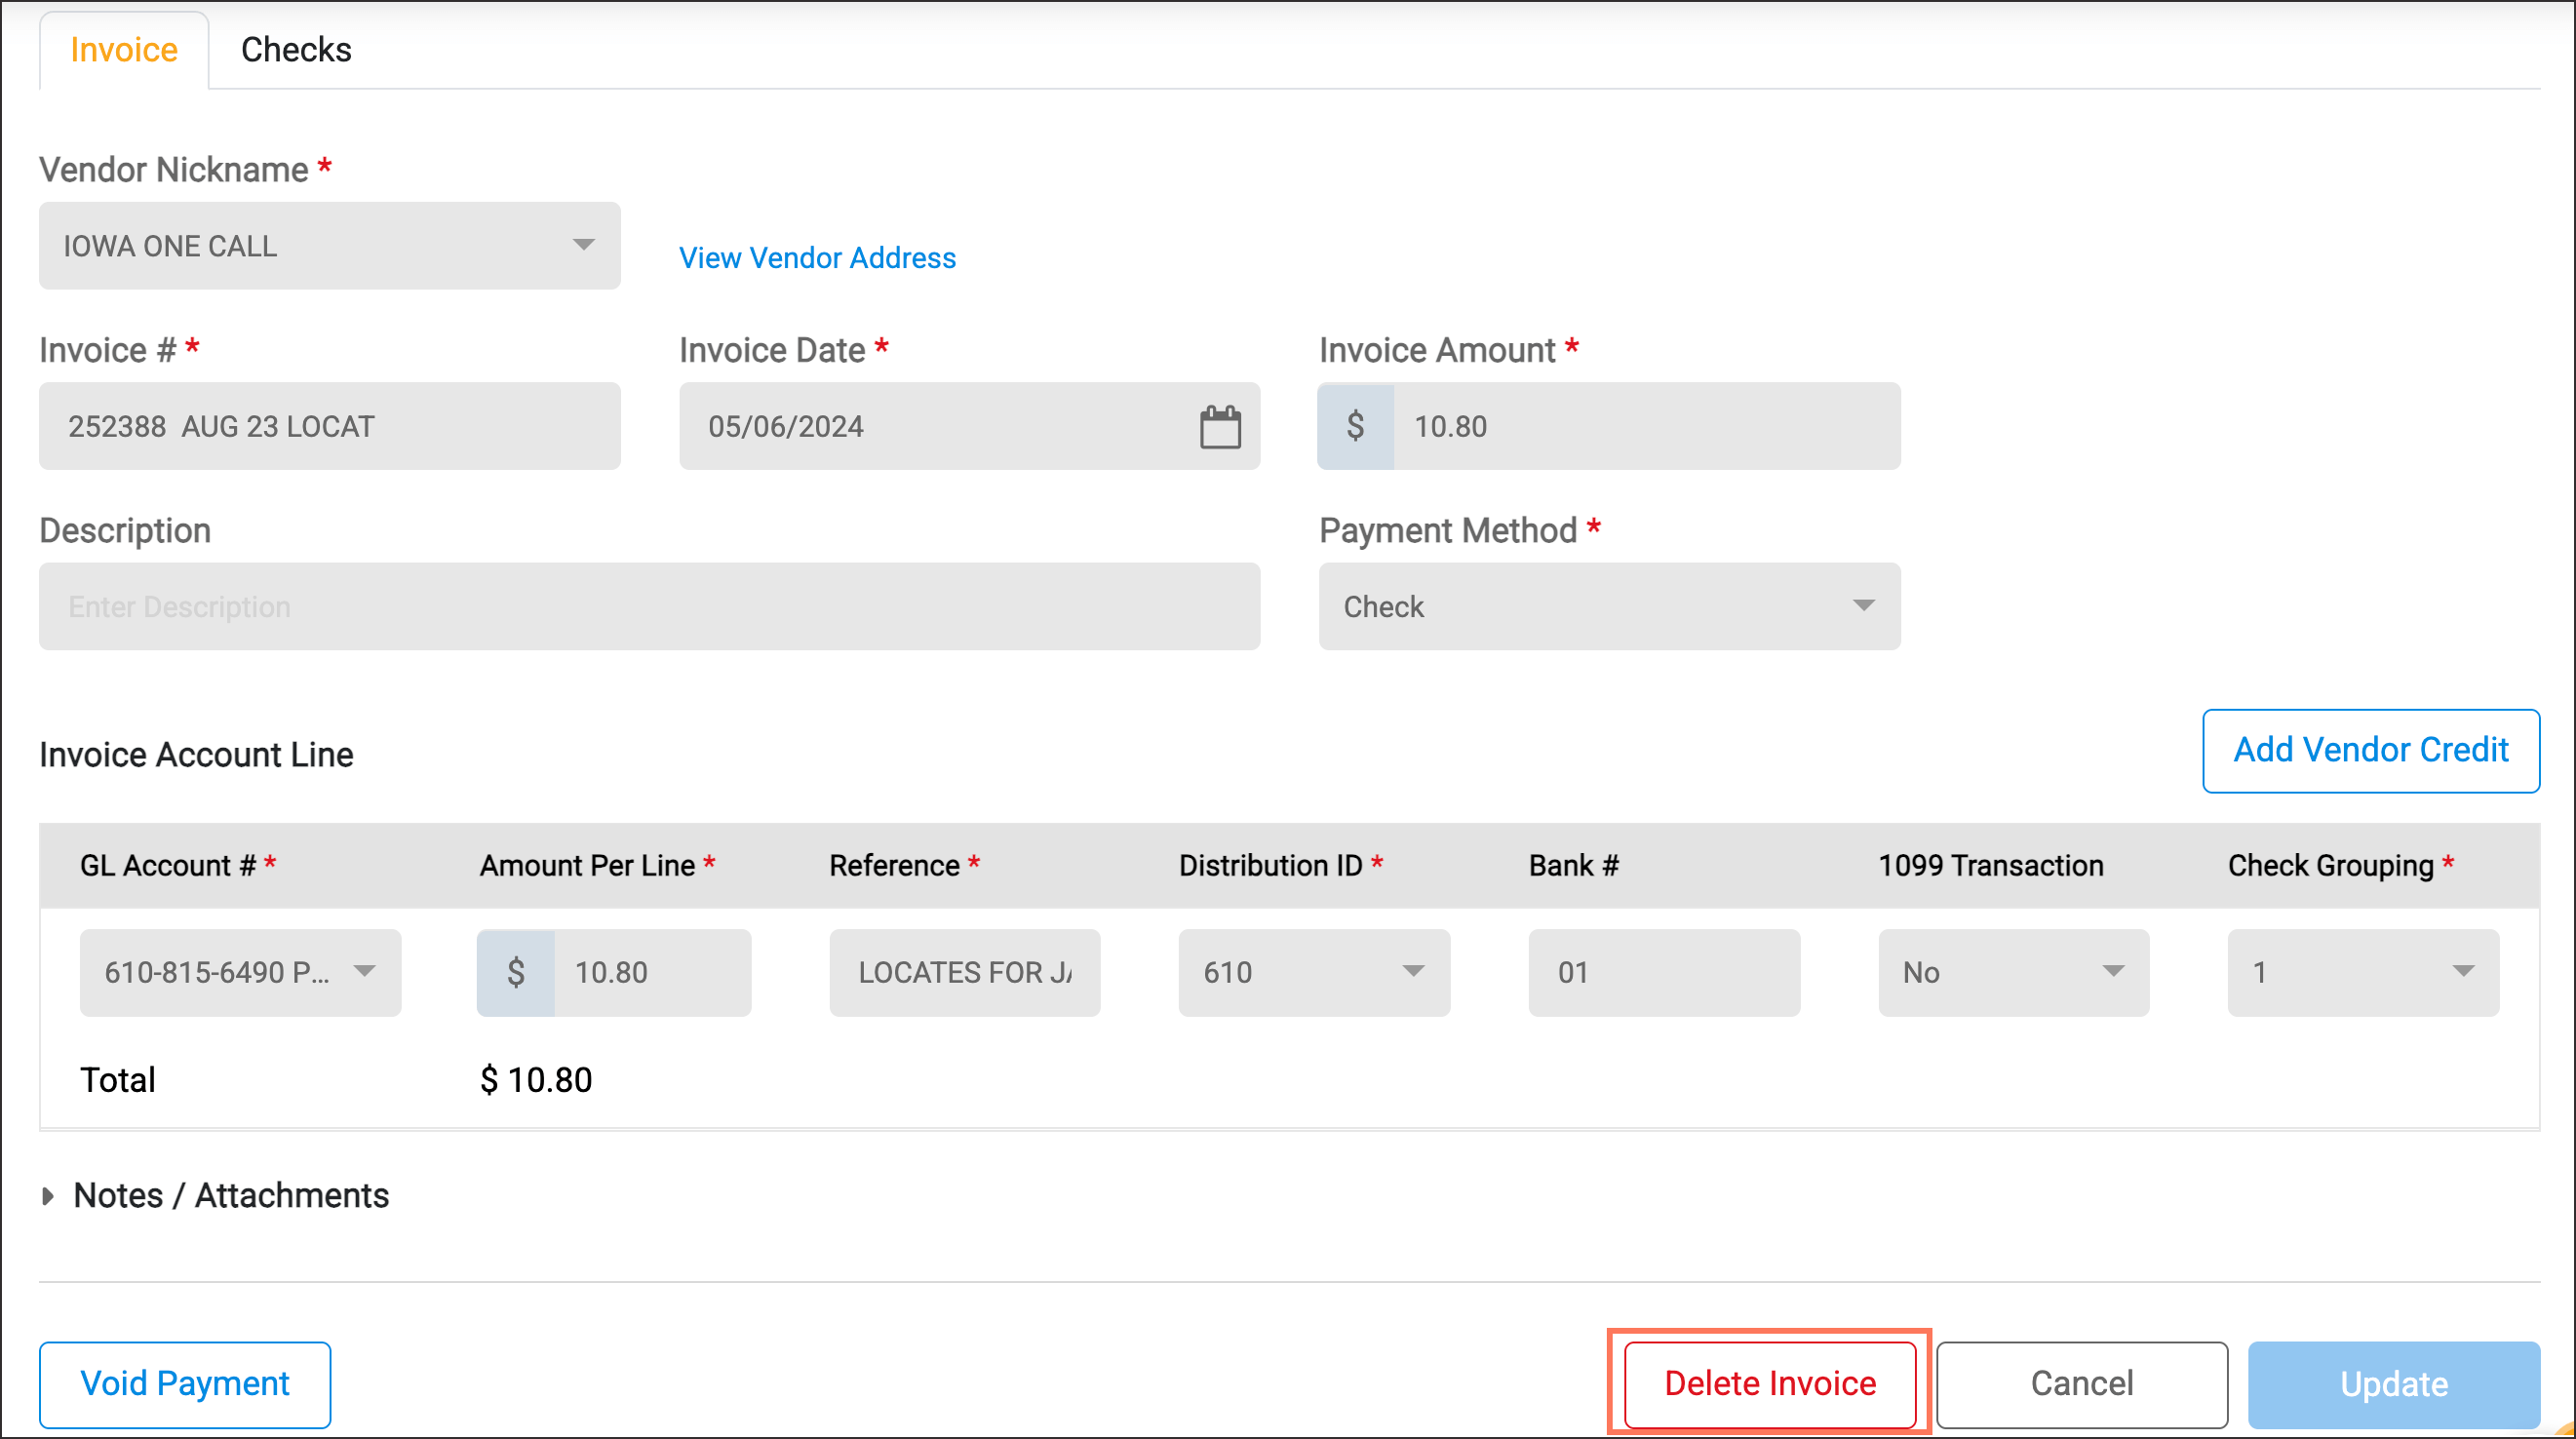
Task: Click the Void Payment button
Action: (185, 1384)
